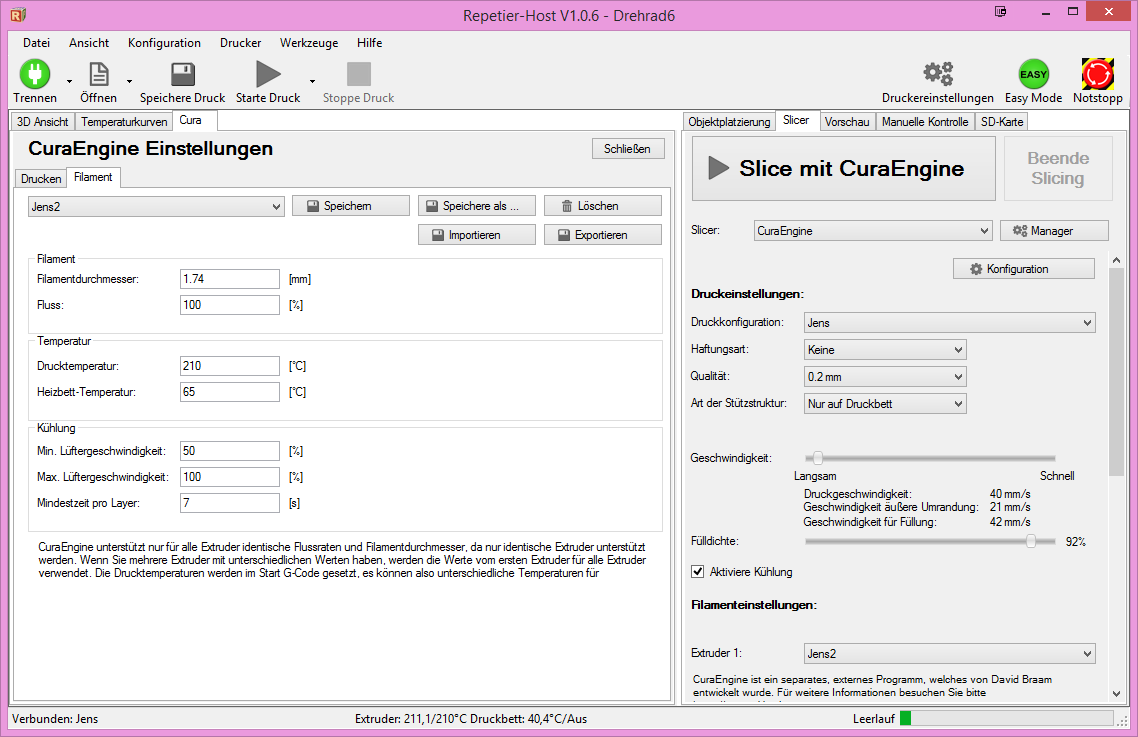Click the Exportieren button
The image size is (1138, 737).
(602, 235)
